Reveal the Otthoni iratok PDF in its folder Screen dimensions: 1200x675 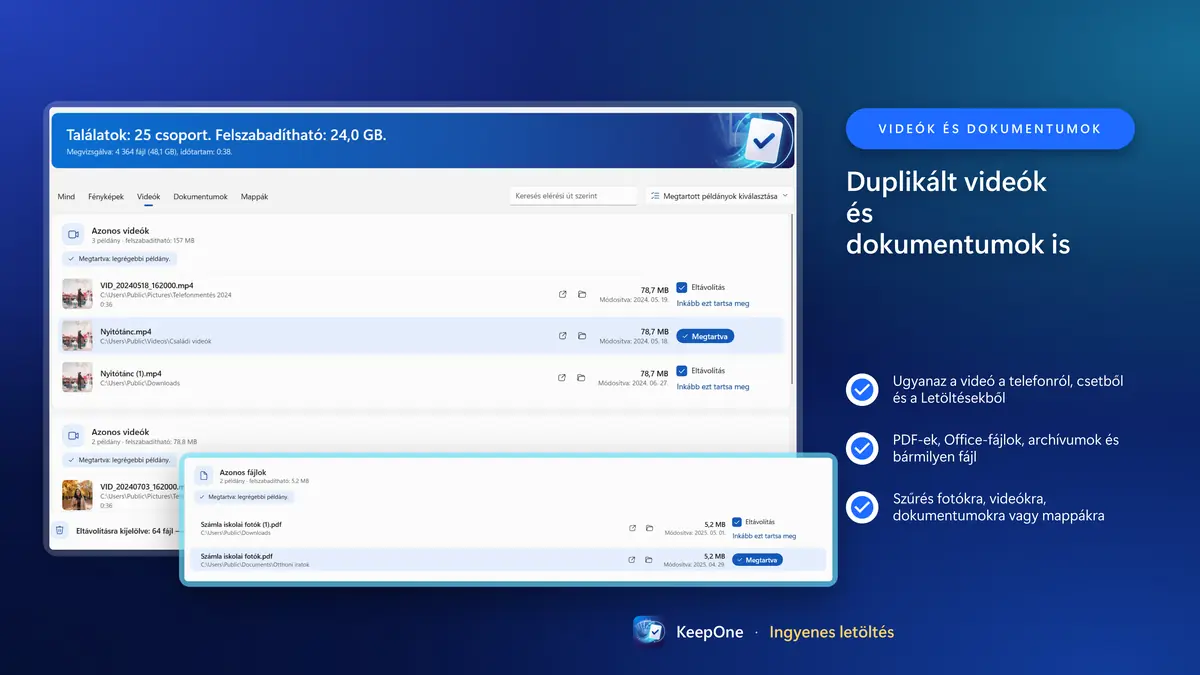pyautogui.click(x=649, y=560)
